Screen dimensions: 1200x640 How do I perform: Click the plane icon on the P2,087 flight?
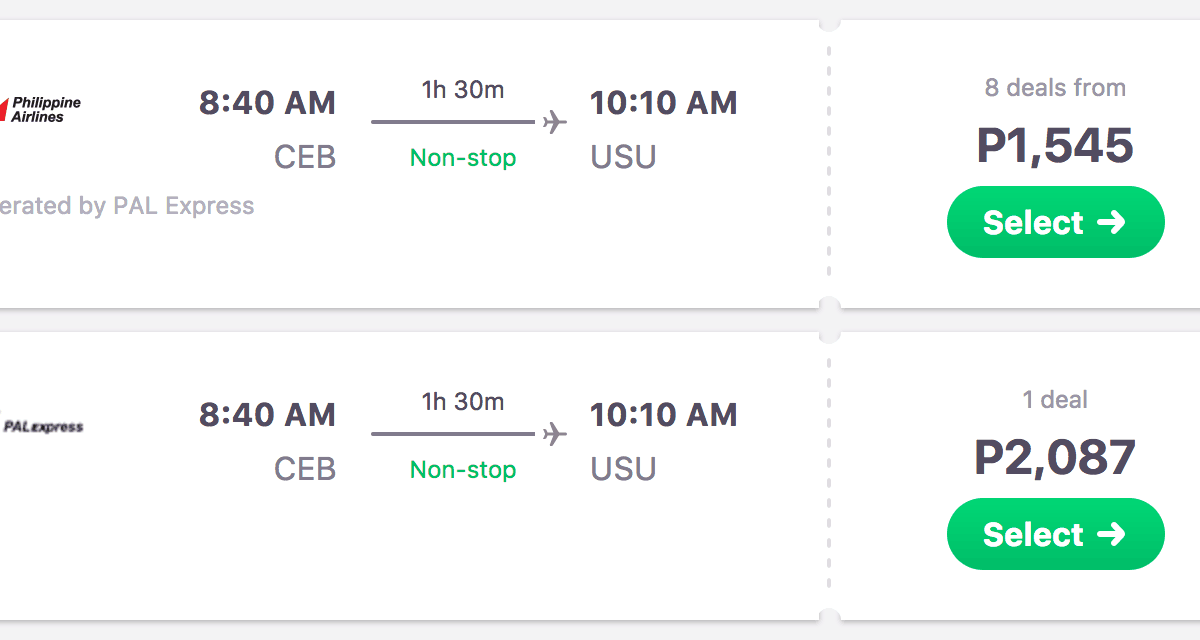pyautogui.click(x=554, y=434)
